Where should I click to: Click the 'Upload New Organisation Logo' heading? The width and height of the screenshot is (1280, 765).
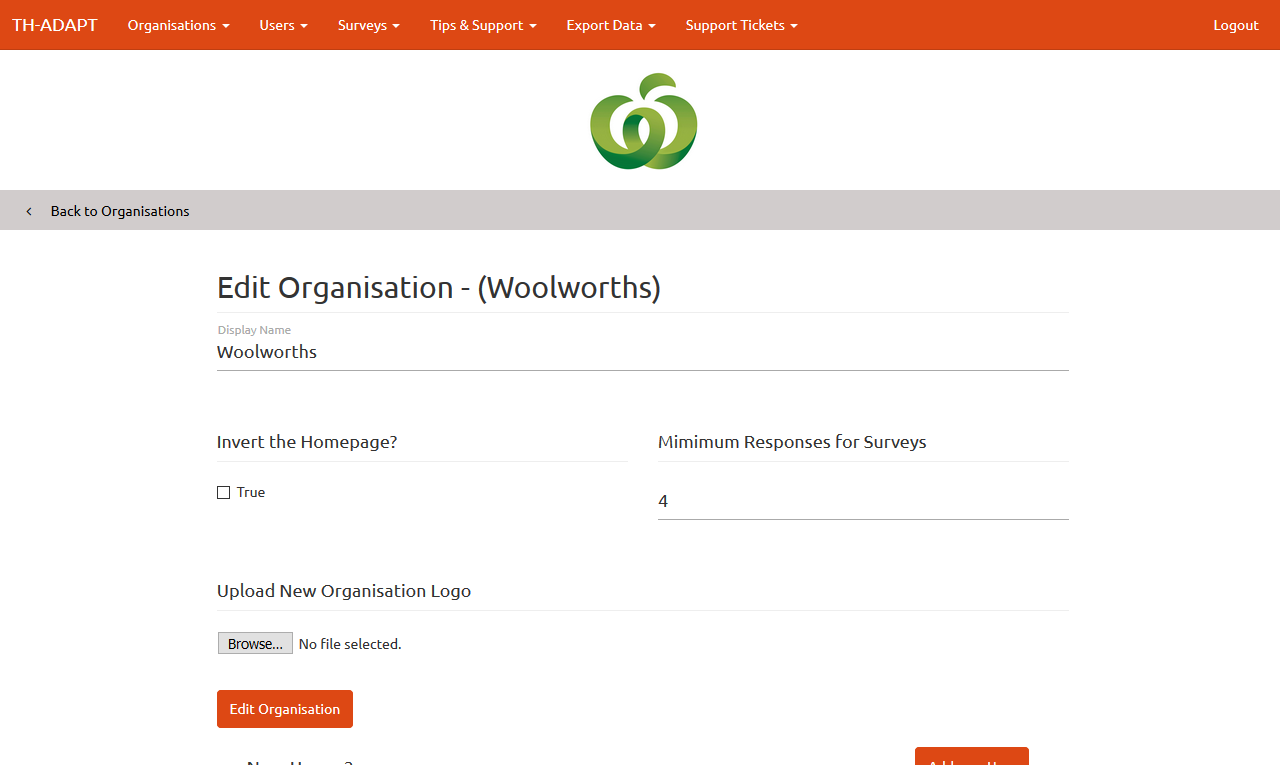(x=344, y=591)
